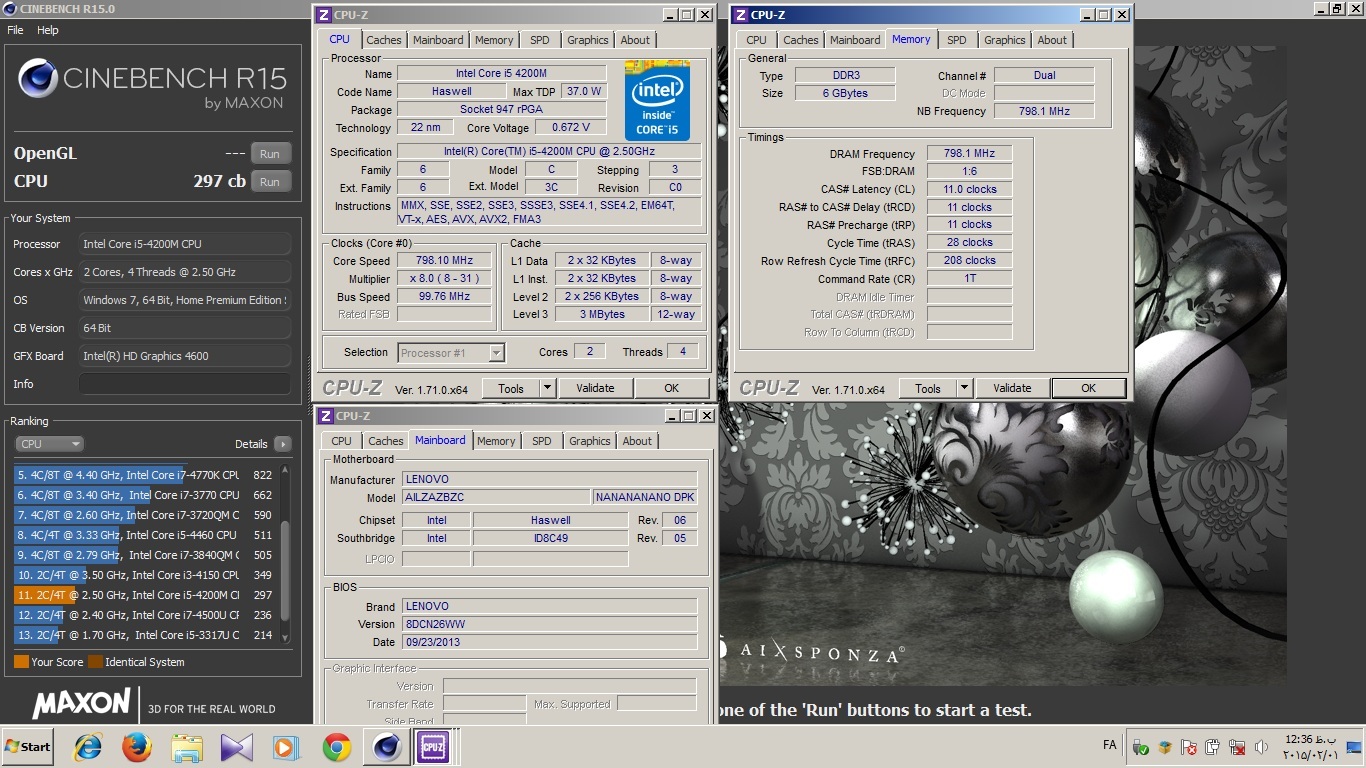Click the volume speaker tray icon

1261,747
